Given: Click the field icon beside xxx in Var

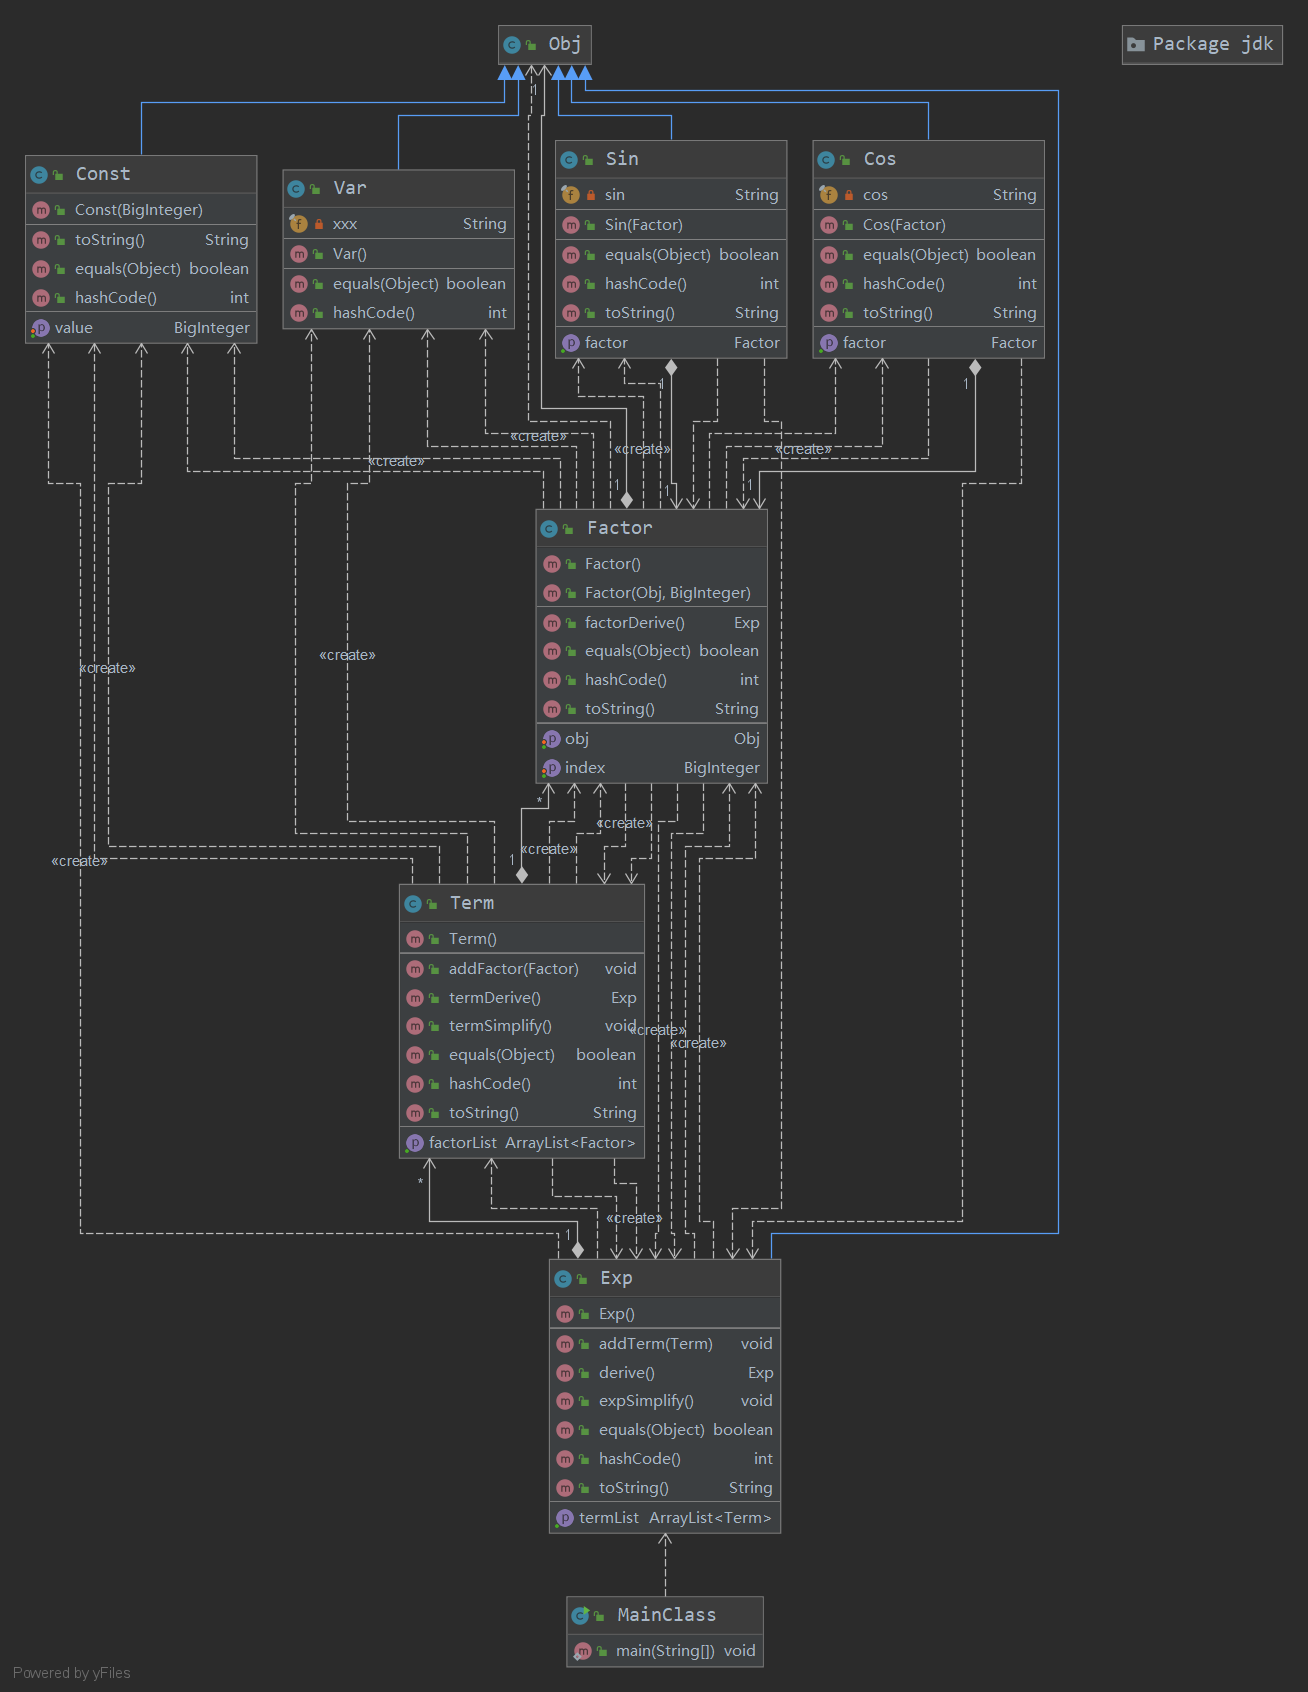Looking at the screenshot, I should coord(298,224).
